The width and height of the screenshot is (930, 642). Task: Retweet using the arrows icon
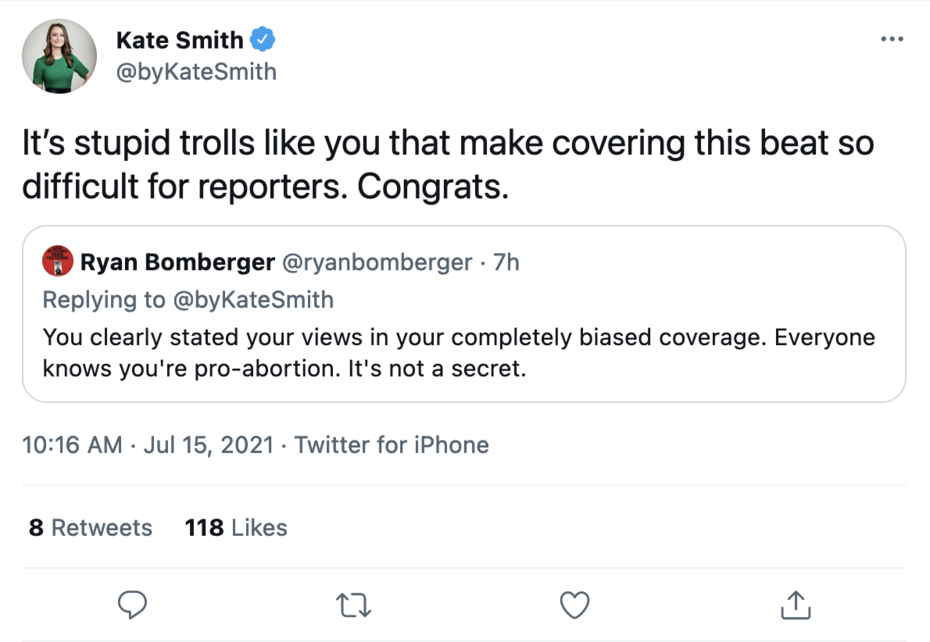pyautogui.click(x=353, y=604)
